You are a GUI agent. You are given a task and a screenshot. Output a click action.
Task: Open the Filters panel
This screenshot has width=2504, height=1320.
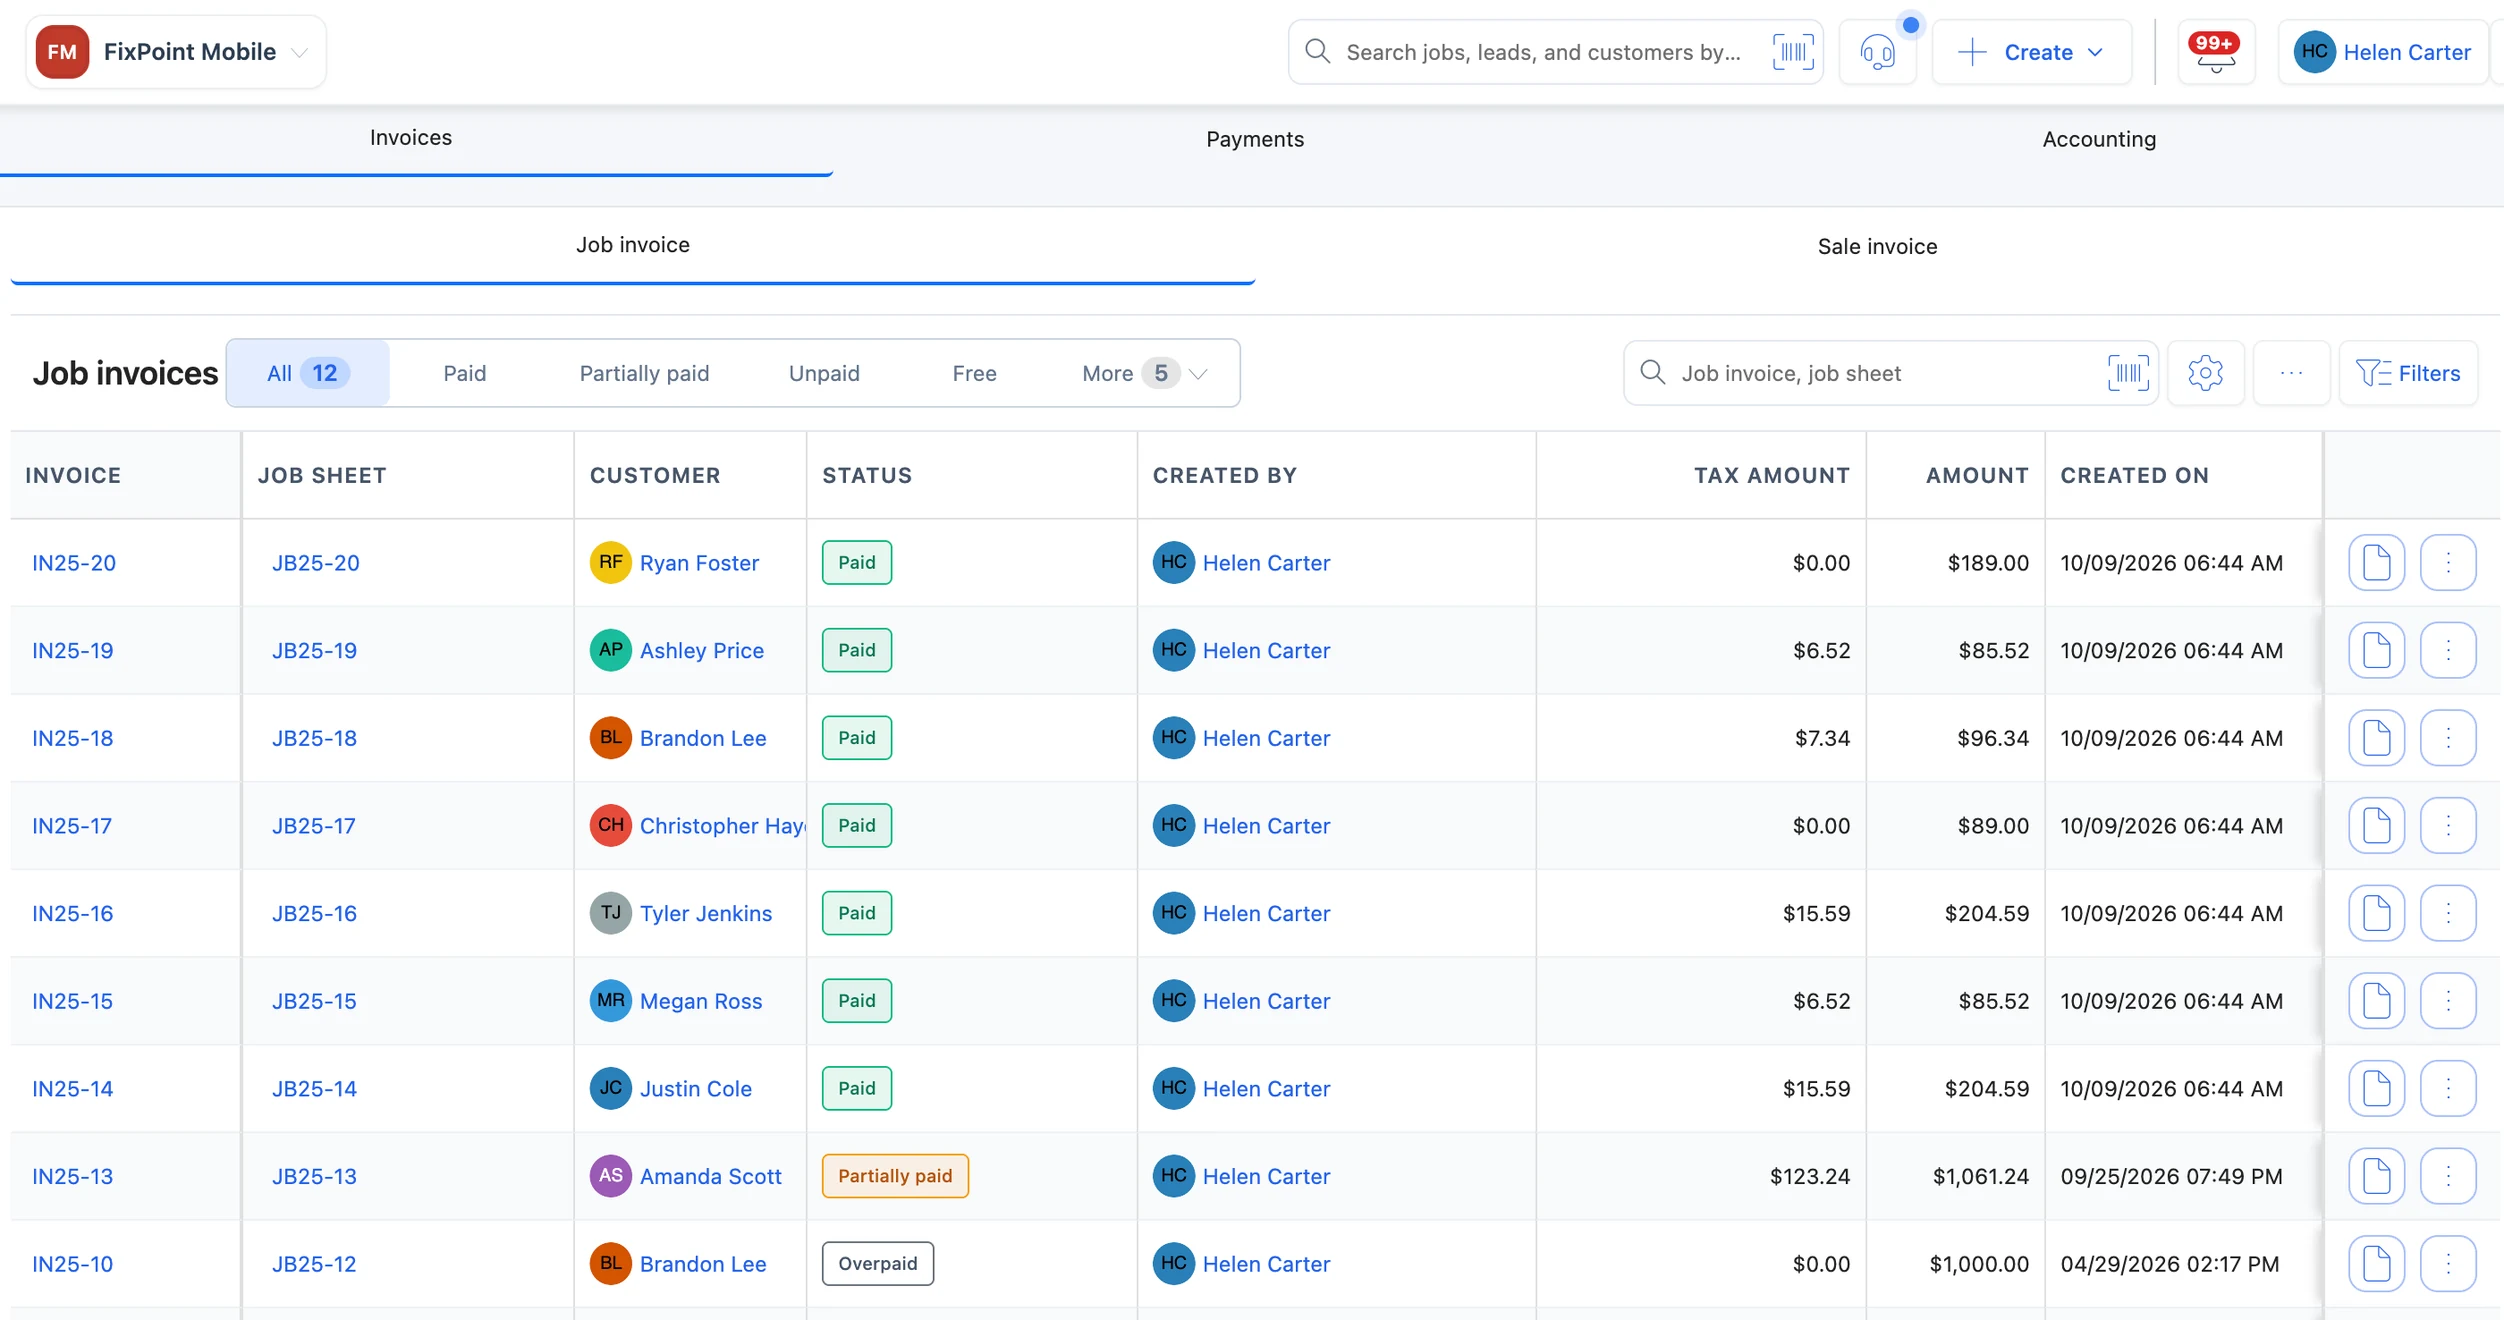point(2408,373)
